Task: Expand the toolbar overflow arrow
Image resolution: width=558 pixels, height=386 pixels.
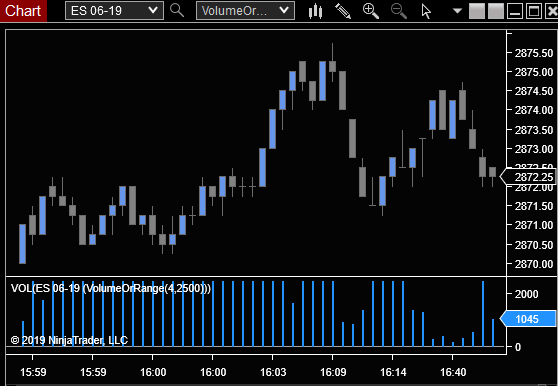Action: point(457,11)
